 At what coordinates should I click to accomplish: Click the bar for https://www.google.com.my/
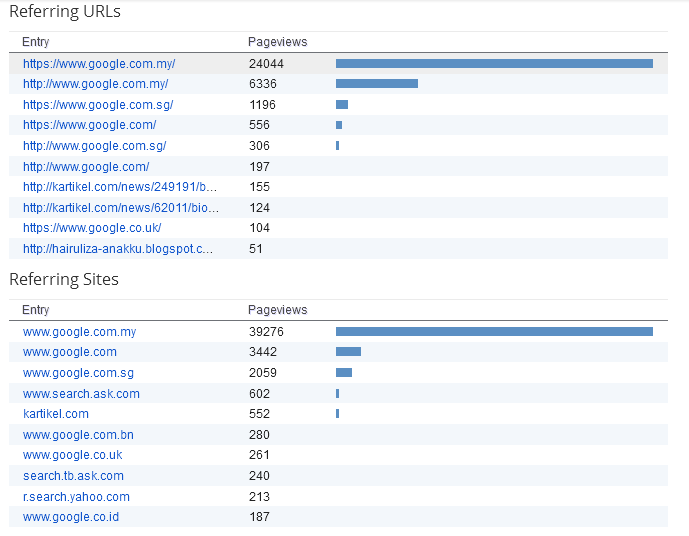tap(494, 64)
